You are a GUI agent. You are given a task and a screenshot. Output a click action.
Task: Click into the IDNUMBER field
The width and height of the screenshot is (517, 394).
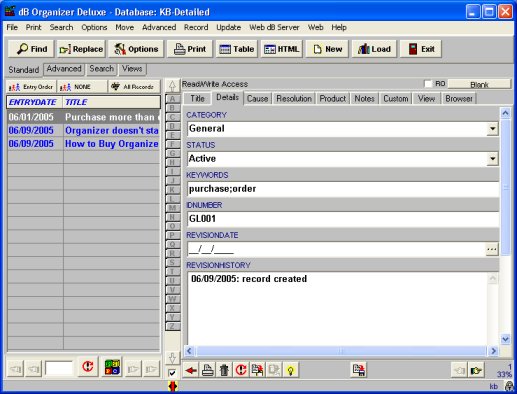coord(343,219)
